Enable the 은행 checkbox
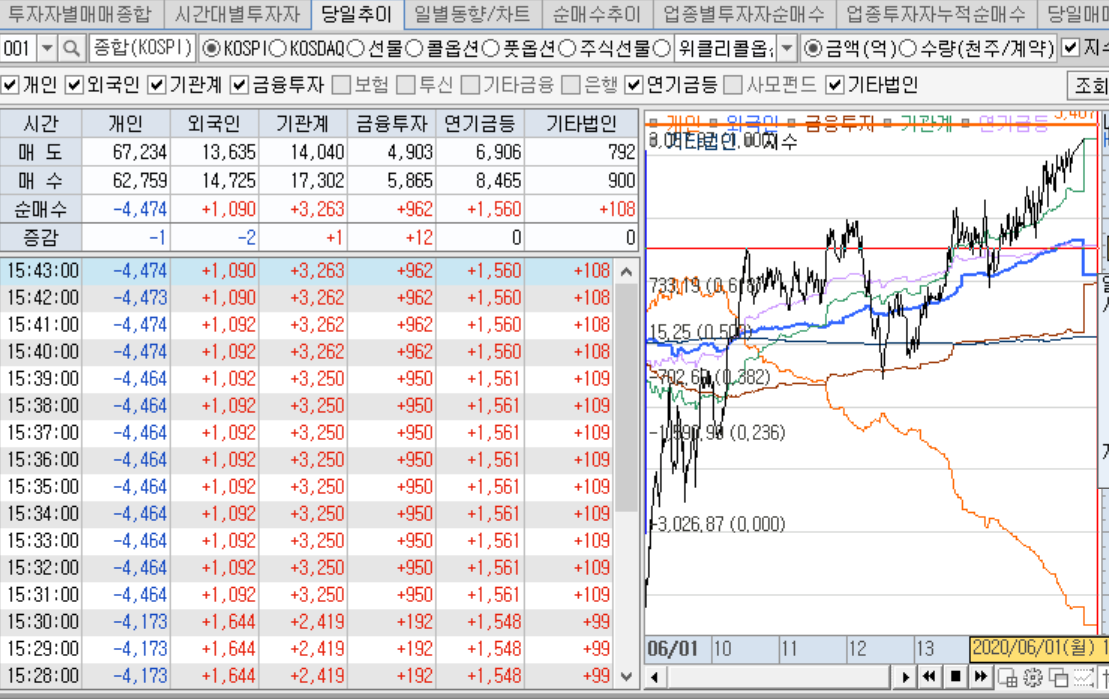The image size is (1109, 699). coord(570,86)
